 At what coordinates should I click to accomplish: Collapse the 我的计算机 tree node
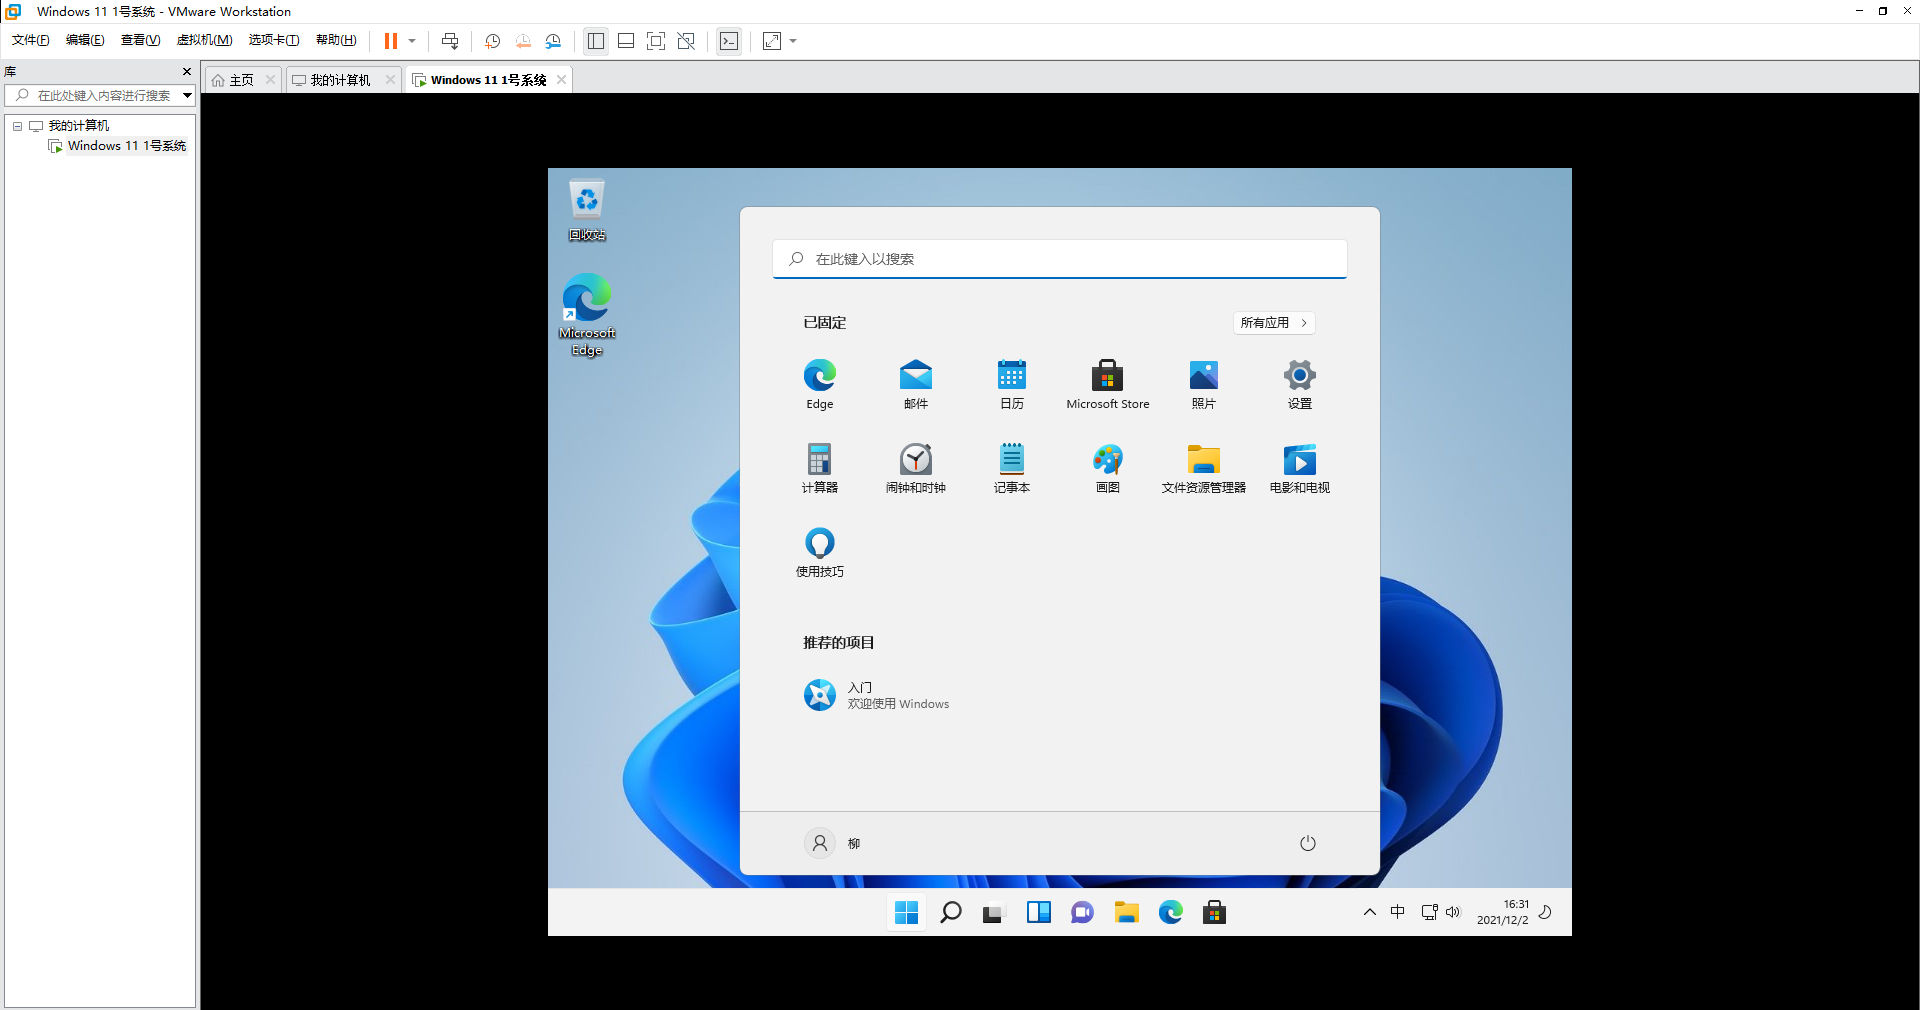coord(17,126)
